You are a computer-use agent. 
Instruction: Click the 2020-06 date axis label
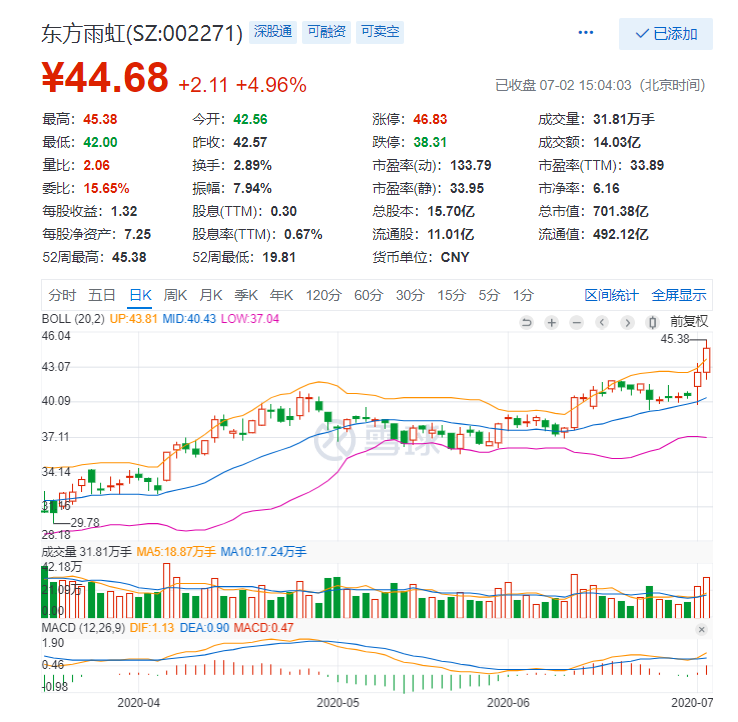(x=508, y=703)
